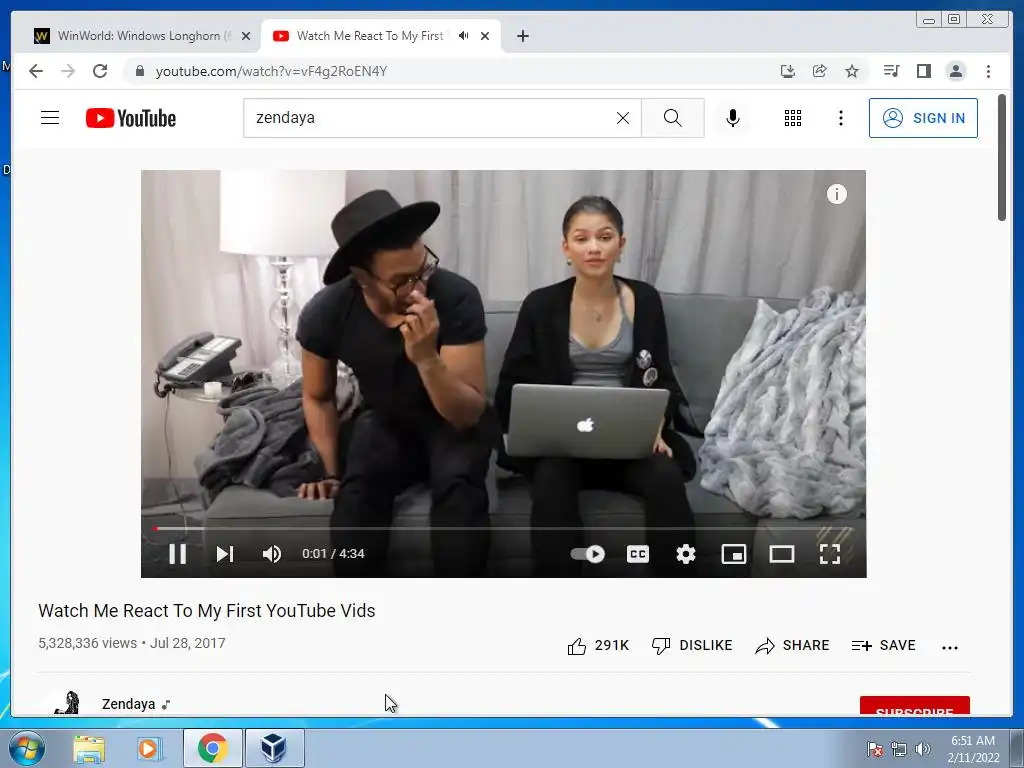This screenshot has height=768, width=1024.
Task: Search with your voice microphone
Action: tap(733, 118)
